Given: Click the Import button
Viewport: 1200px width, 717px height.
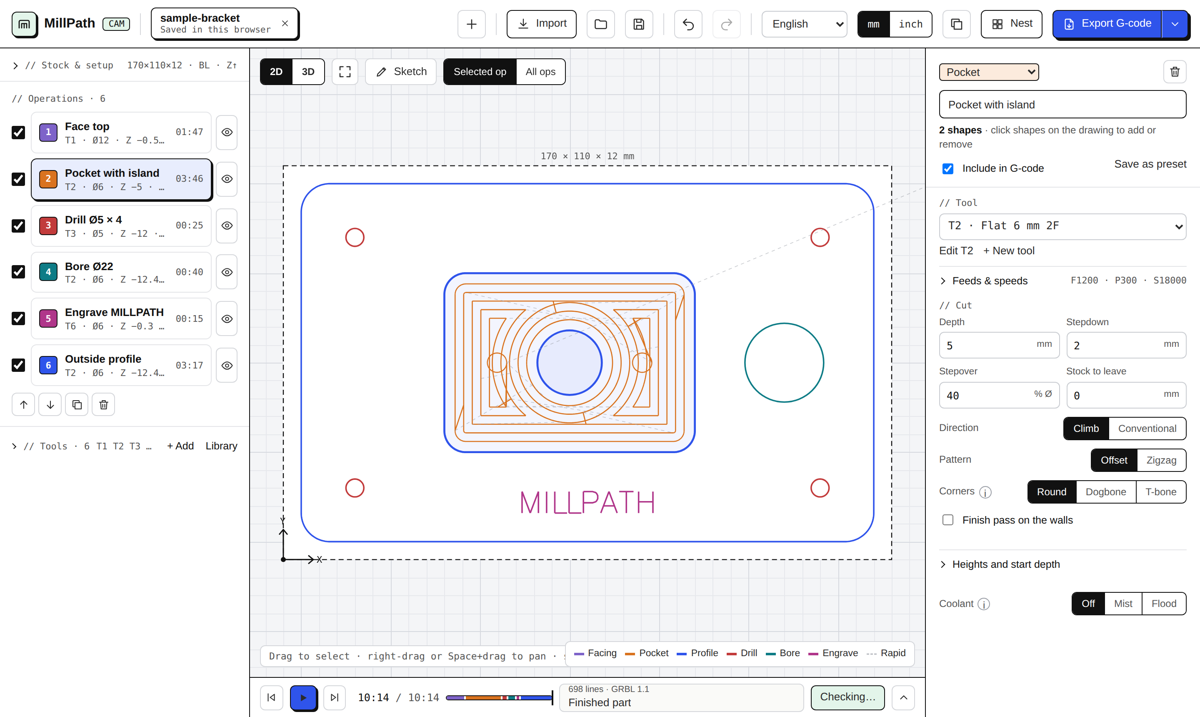Looking at the screenshot, I should tap(541, 24).
